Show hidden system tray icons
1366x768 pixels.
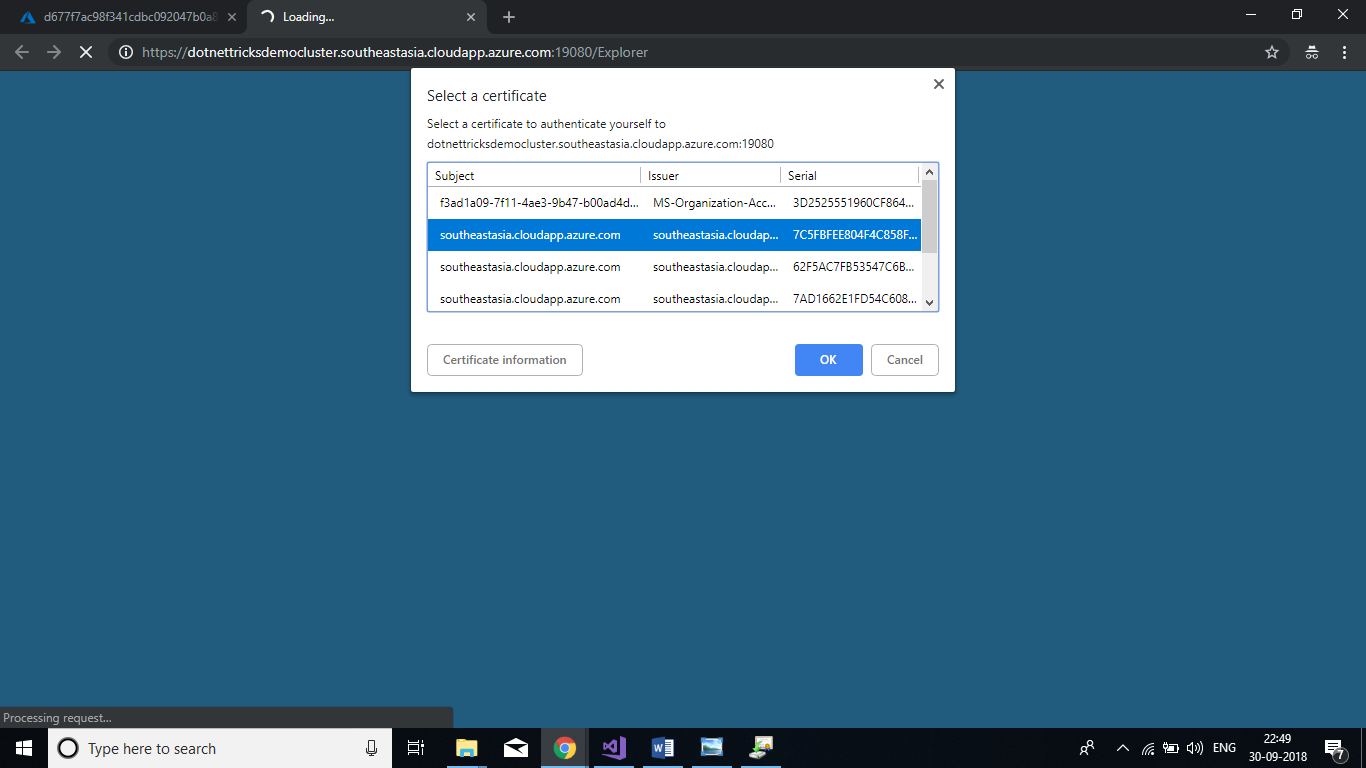tap(1122, 748)
